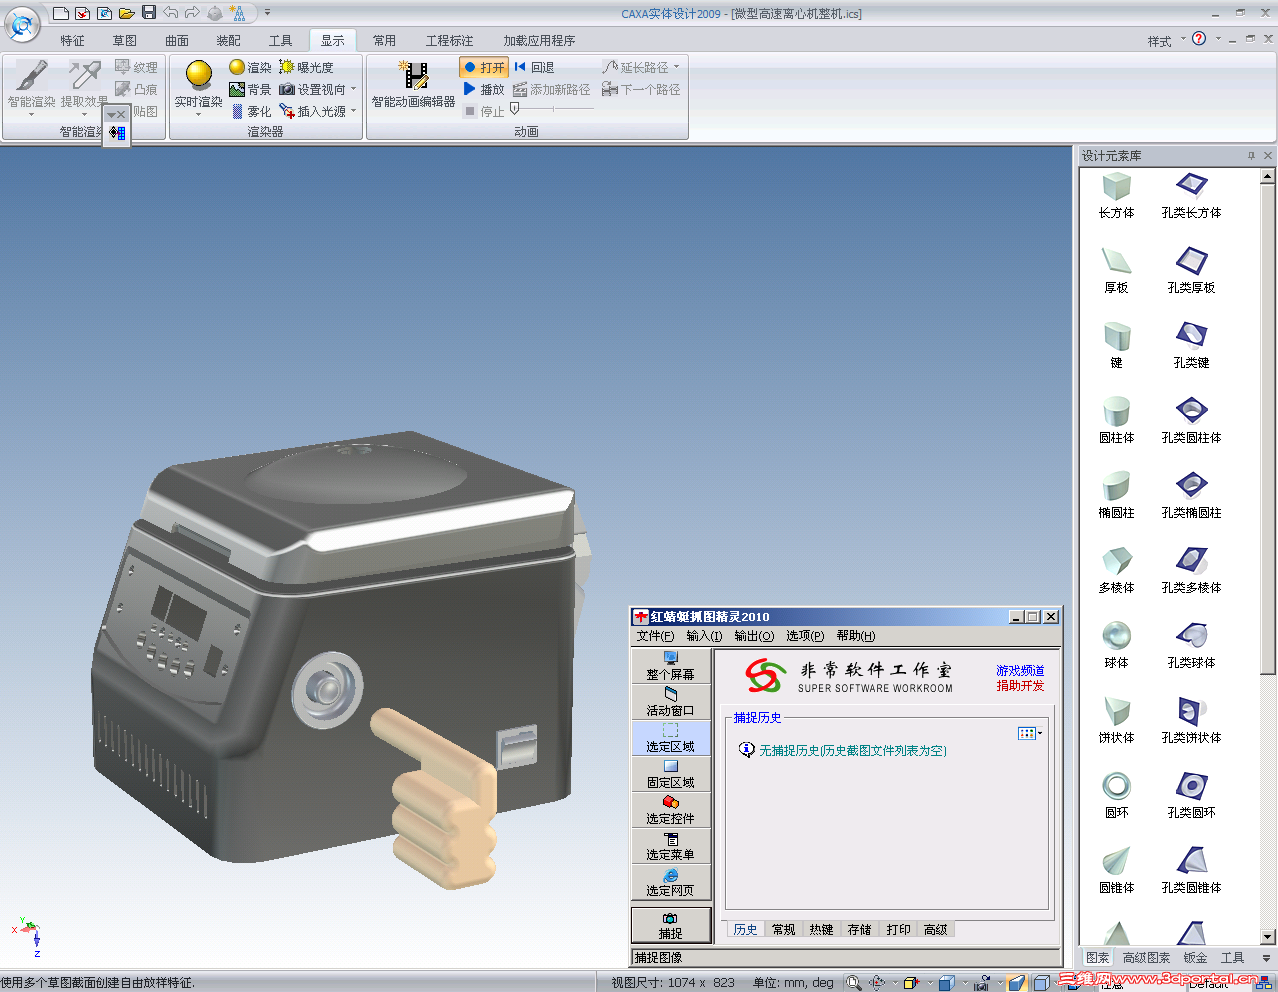Select the 雾化 fog effect icon
Screen dimensions: 1278x992
click(237, 112)
